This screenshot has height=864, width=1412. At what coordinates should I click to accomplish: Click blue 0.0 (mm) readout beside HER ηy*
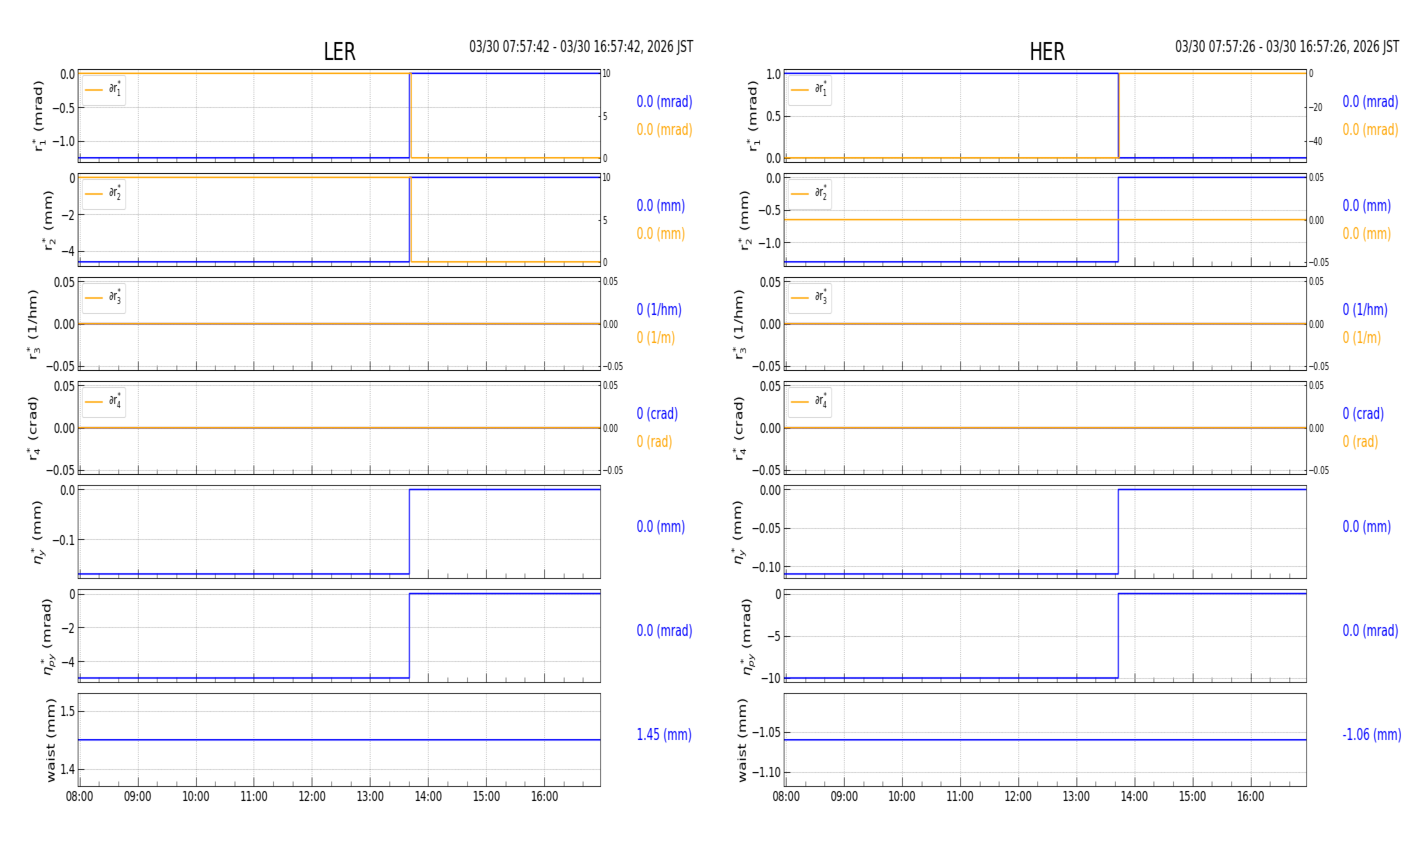(1366, 527)
